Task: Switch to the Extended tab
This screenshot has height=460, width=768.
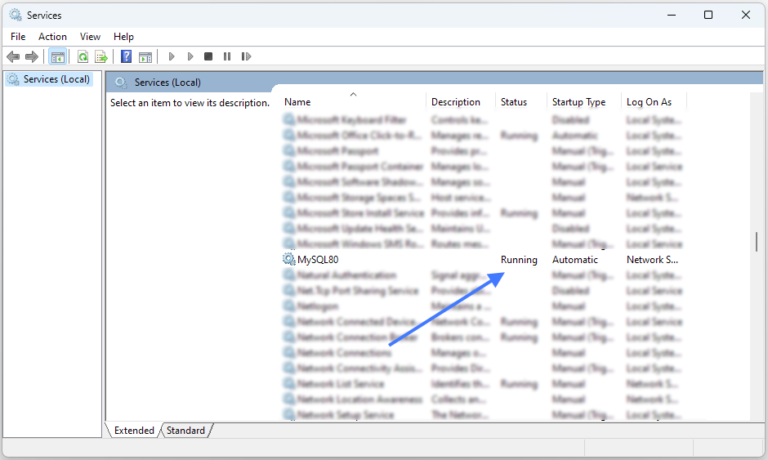Action: point(134,430)
